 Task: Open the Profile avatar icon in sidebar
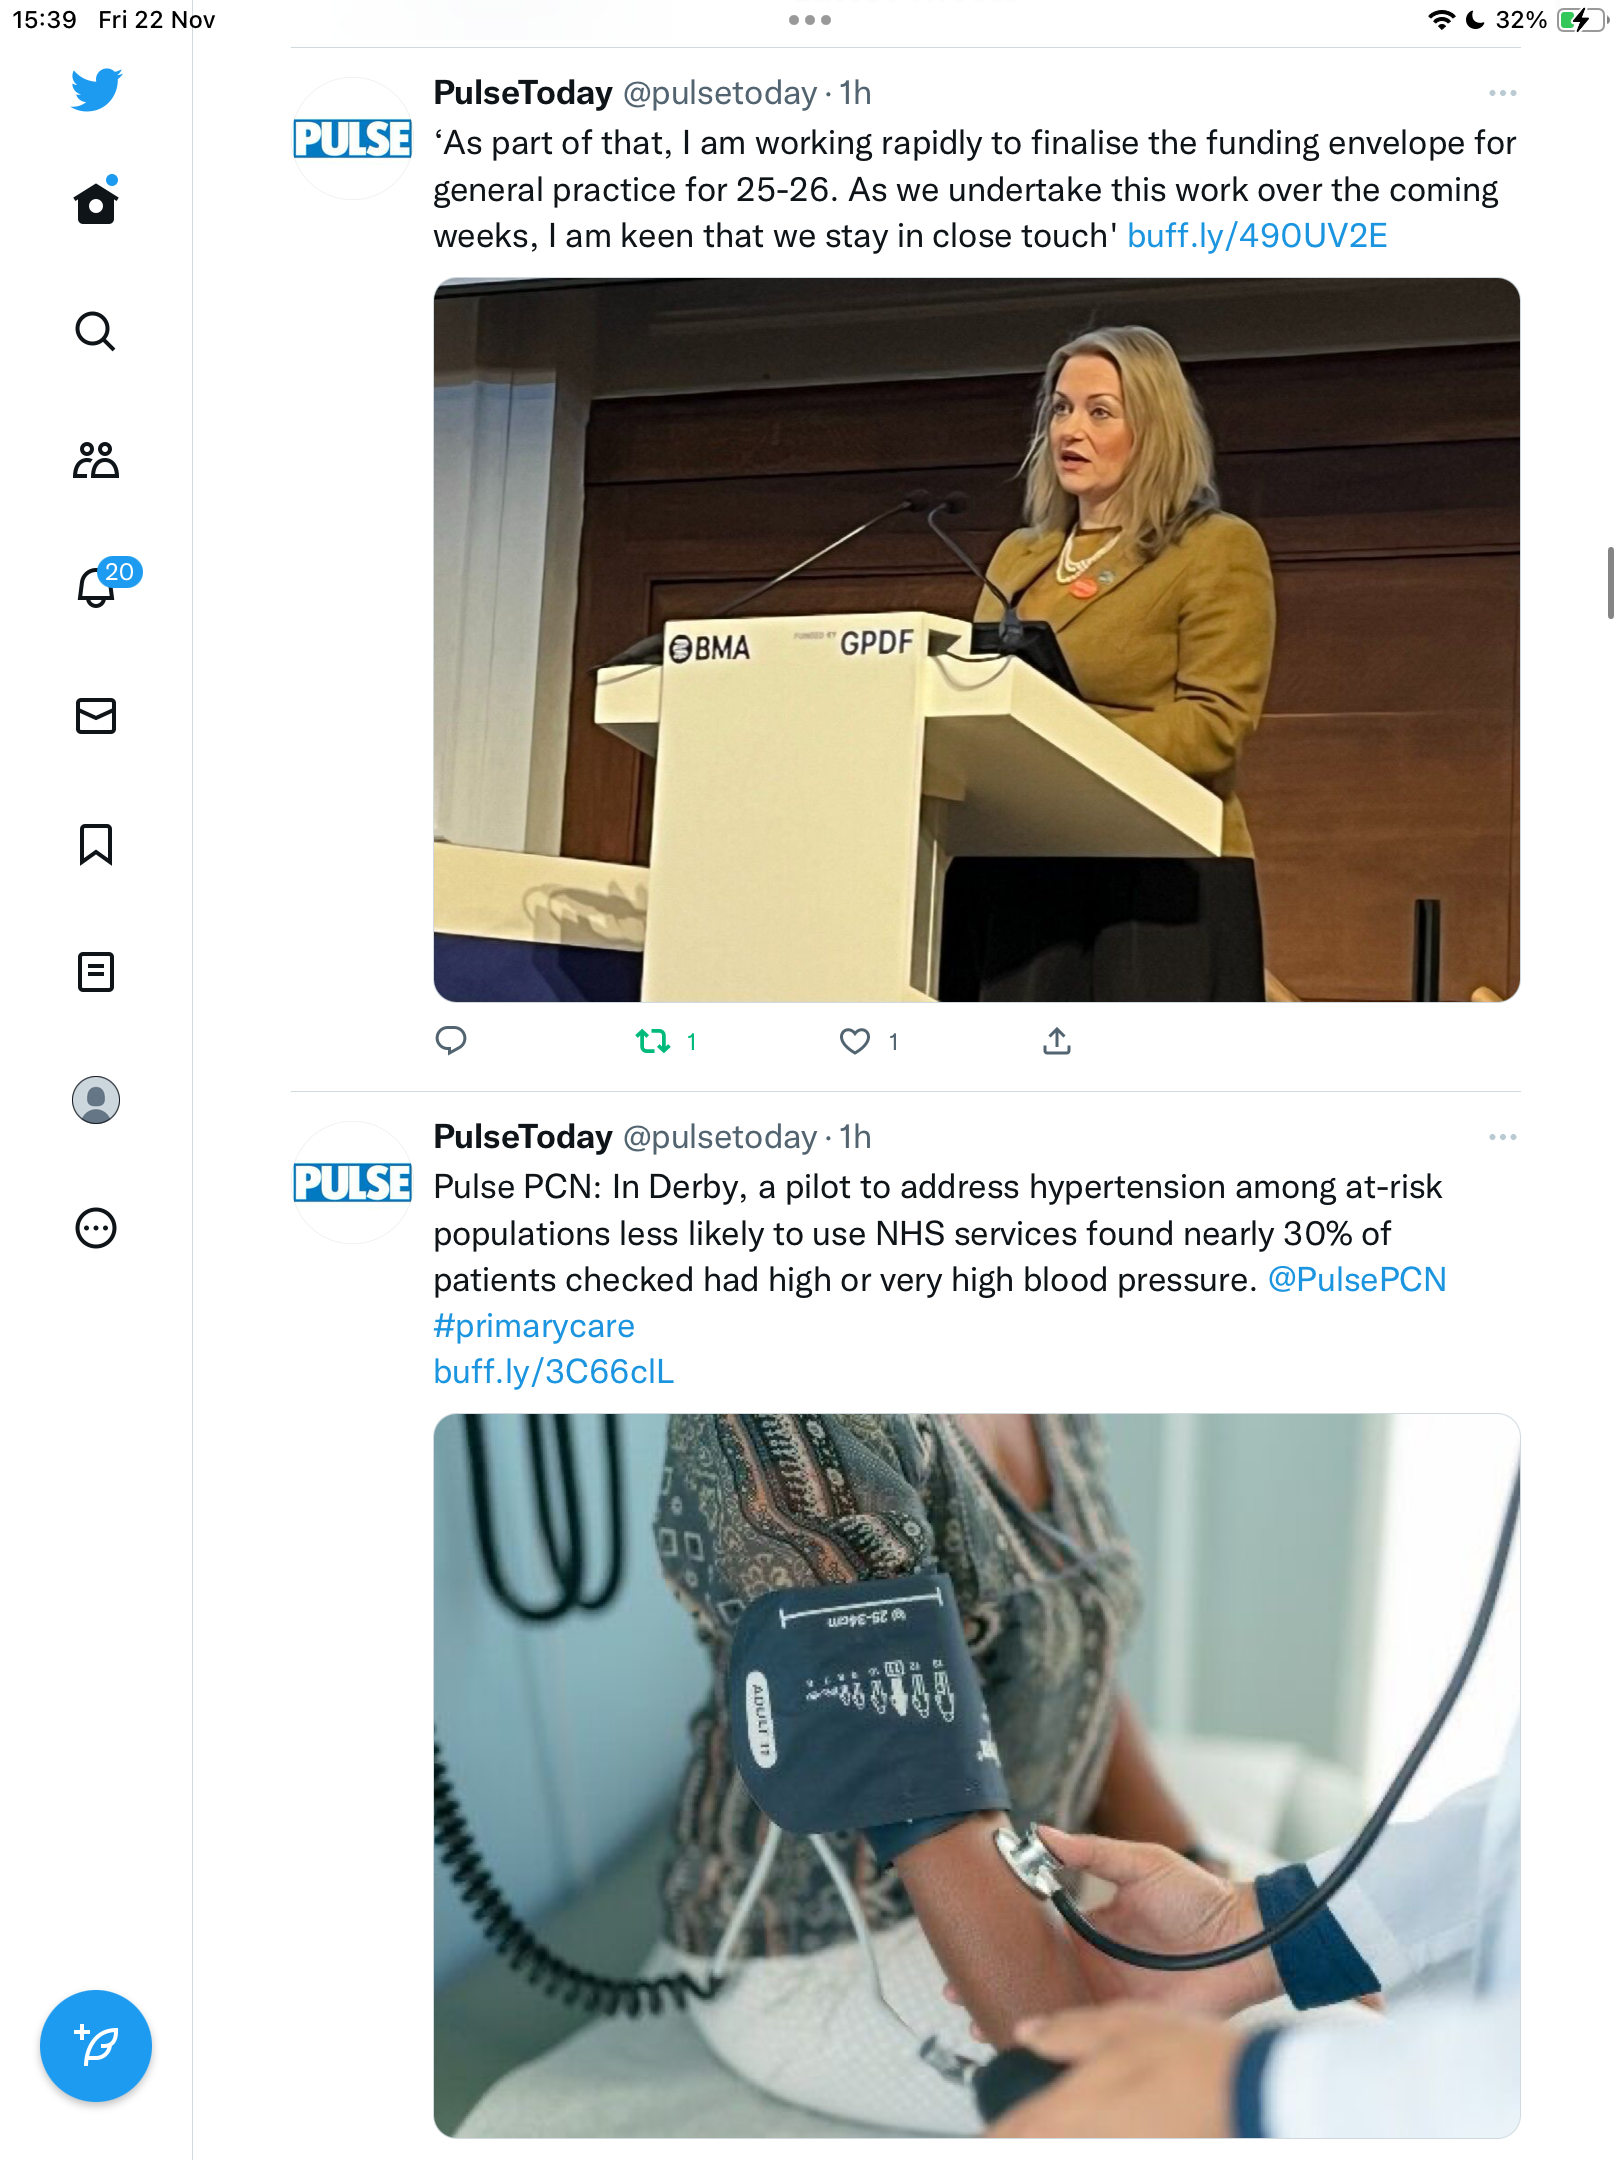click(96, 1100)
